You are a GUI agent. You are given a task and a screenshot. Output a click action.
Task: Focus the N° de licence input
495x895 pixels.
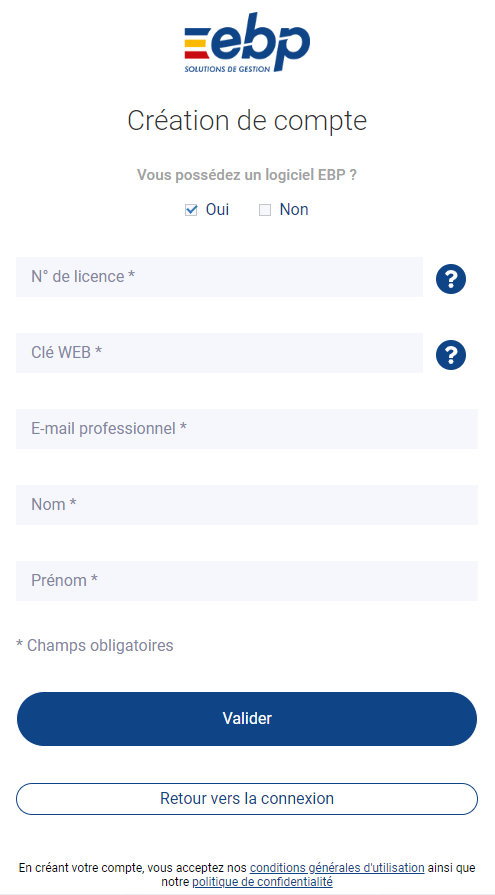point(219,277)
